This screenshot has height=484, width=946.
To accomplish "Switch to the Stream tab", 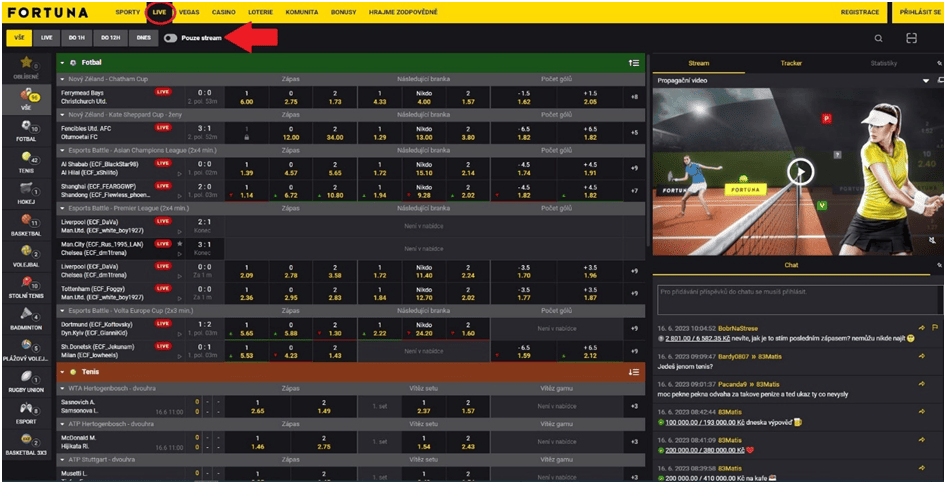I will pyautogui.click(x=699, y=63).
